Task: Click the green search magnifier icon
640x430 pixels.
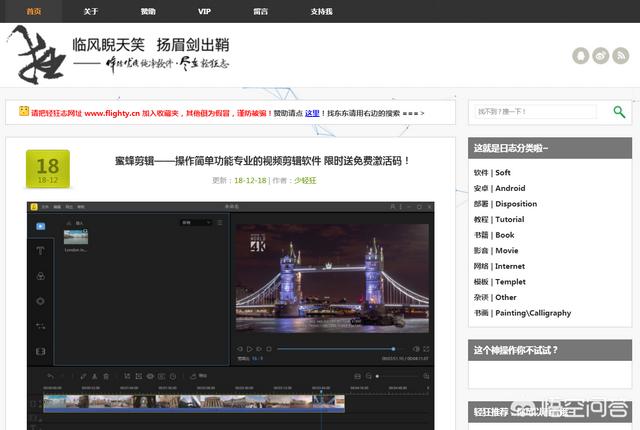Action: [x=619, y=112]
